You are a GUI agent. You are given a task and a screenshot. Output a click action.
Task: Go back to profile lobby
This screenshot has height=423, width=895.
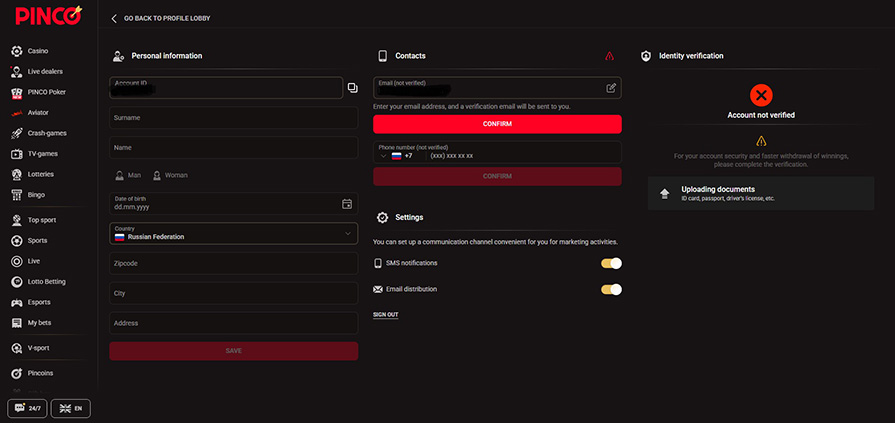160,18
